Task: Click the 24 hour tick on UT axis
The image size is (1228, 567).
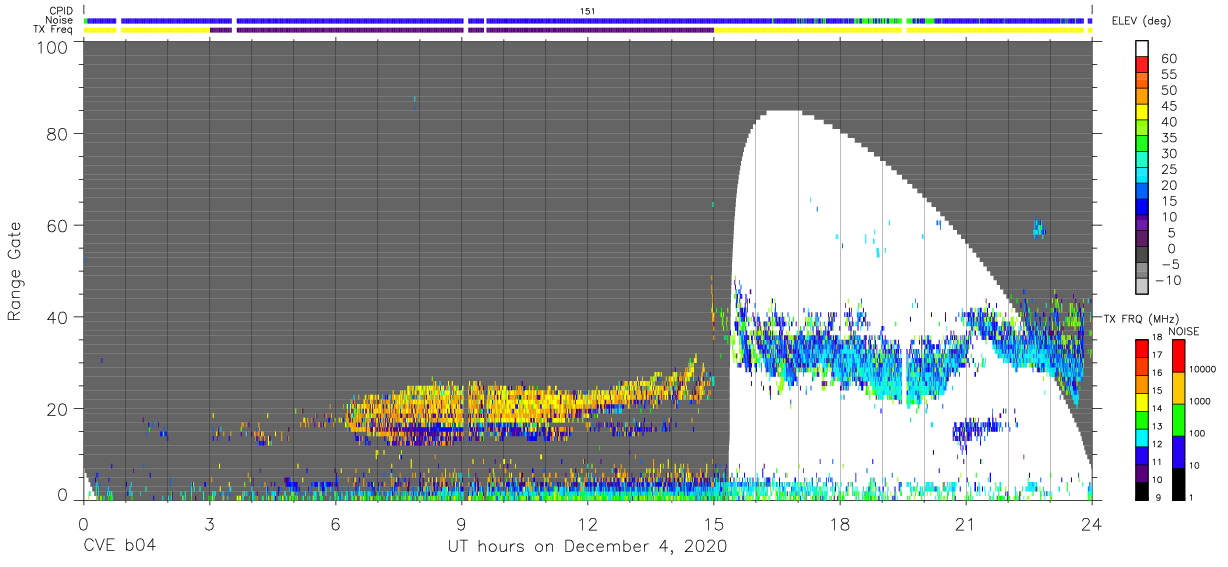Action: click(x=1092, y=523)
